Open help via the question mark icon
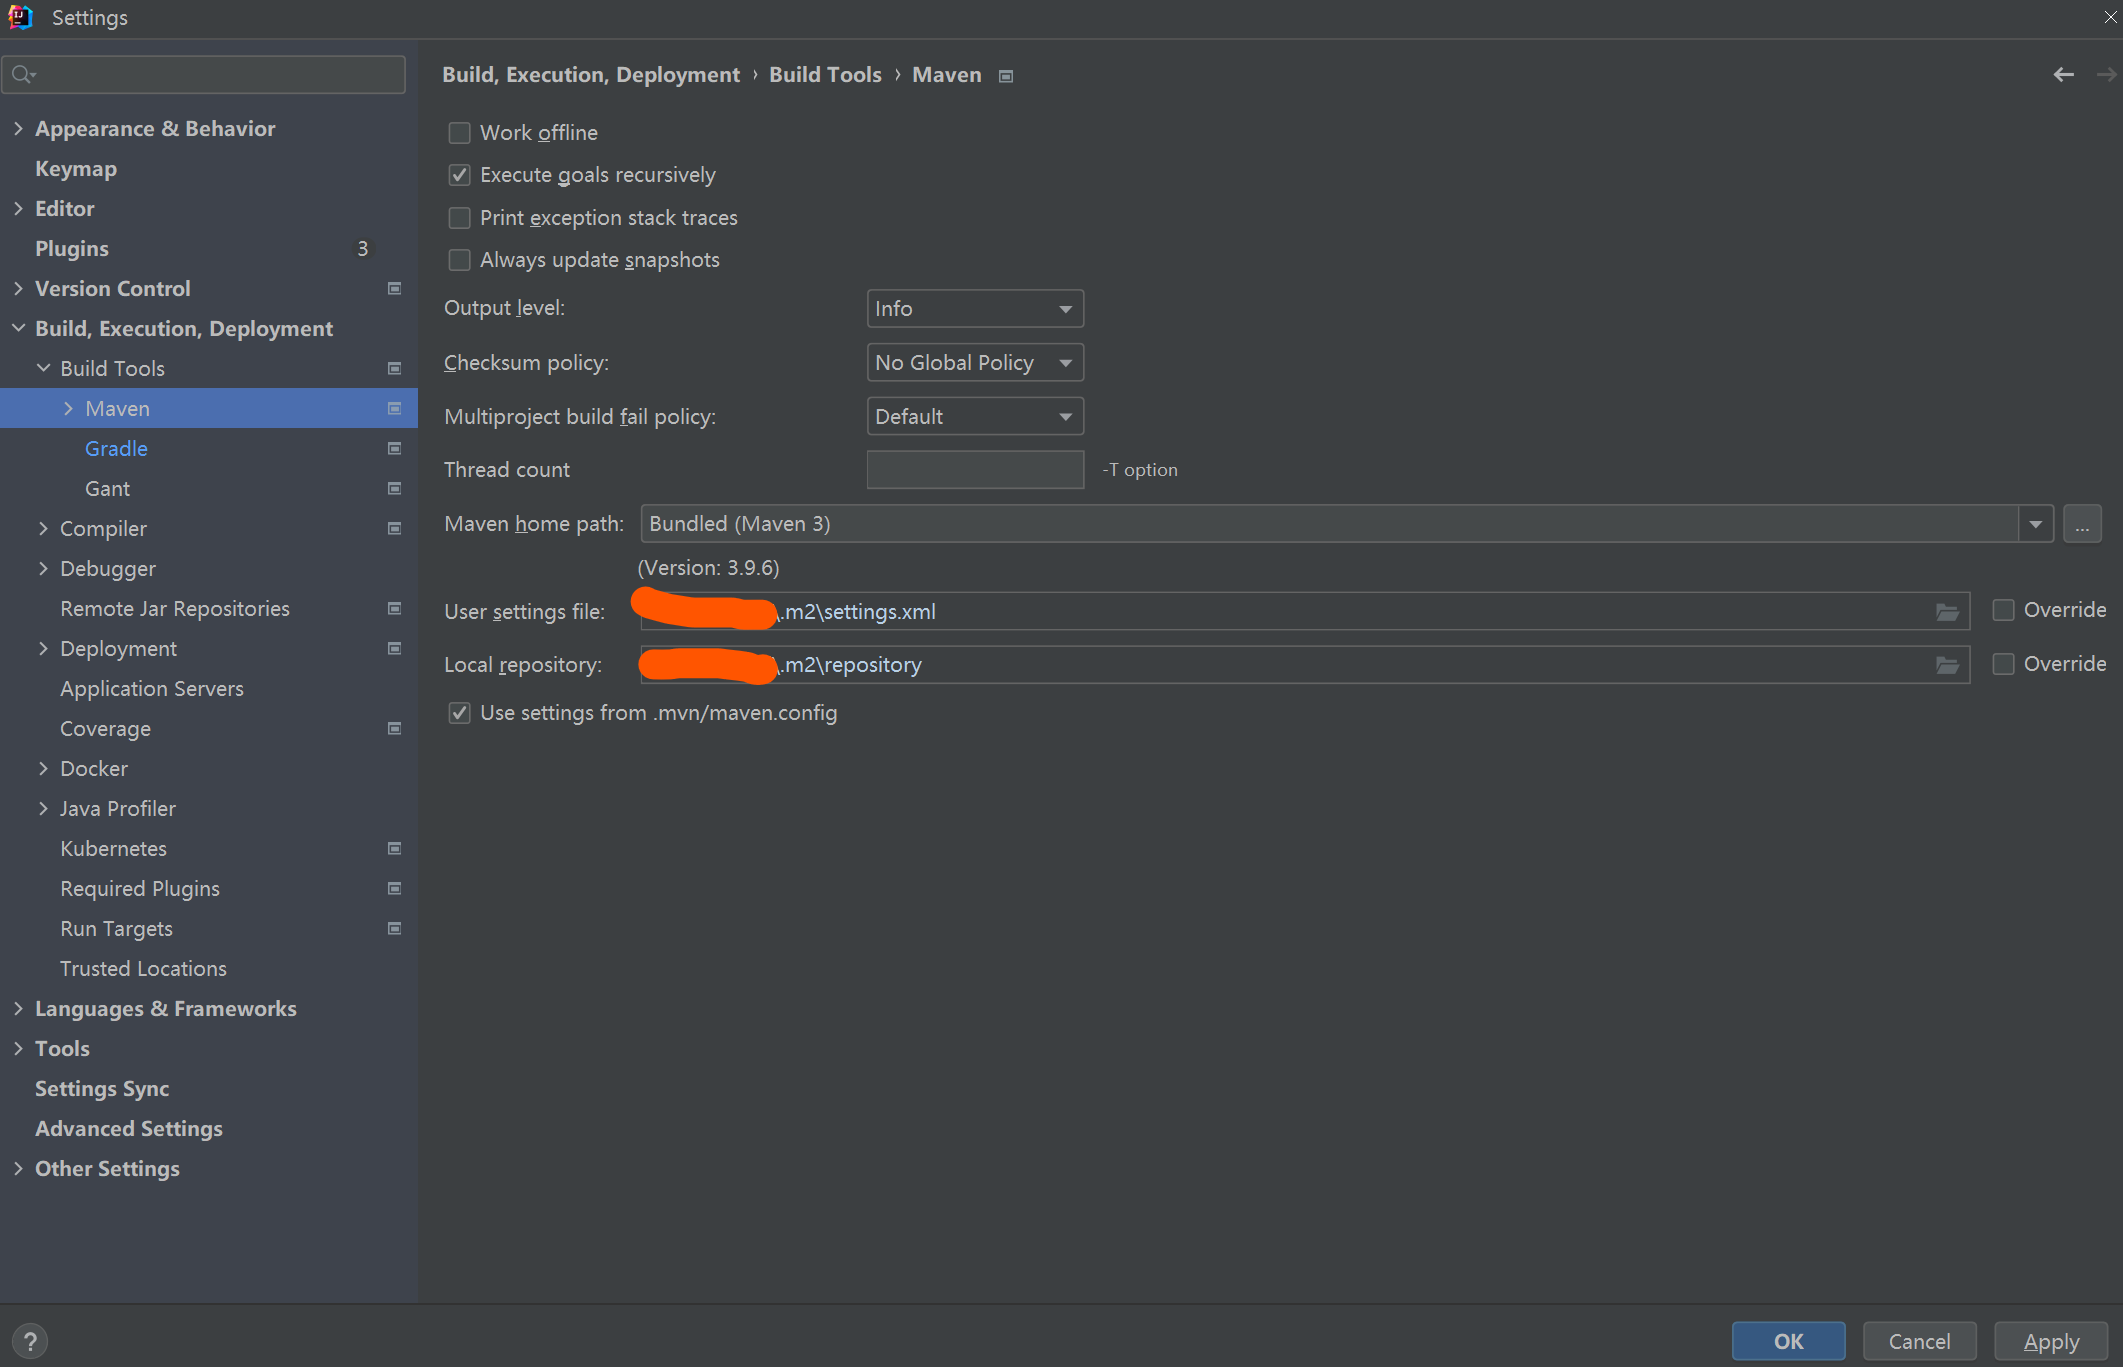The image size is (2123, 1367). coord(30,1341)
